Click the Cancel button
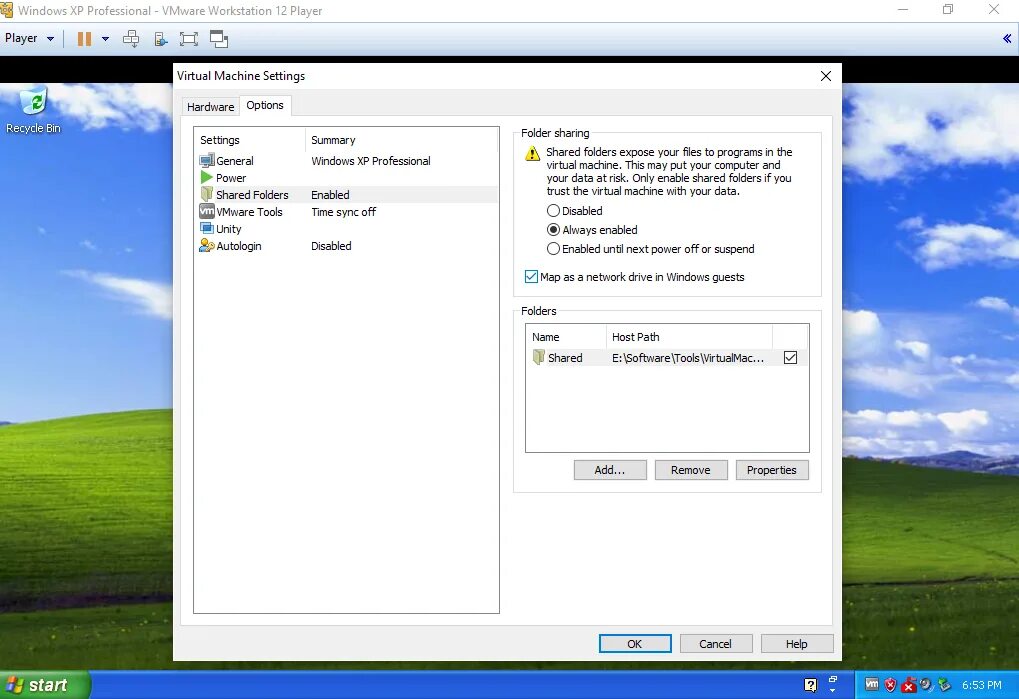This screenshot has height=699, width=1019. point(716,644)
